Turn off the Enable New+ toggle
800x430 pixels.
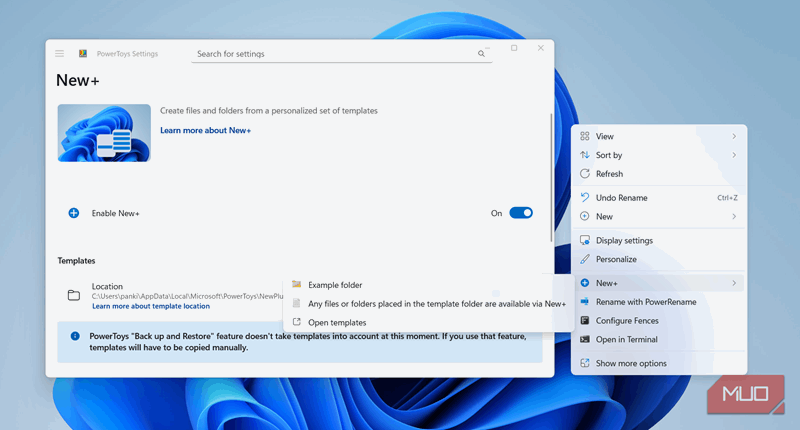pos(520,213)
